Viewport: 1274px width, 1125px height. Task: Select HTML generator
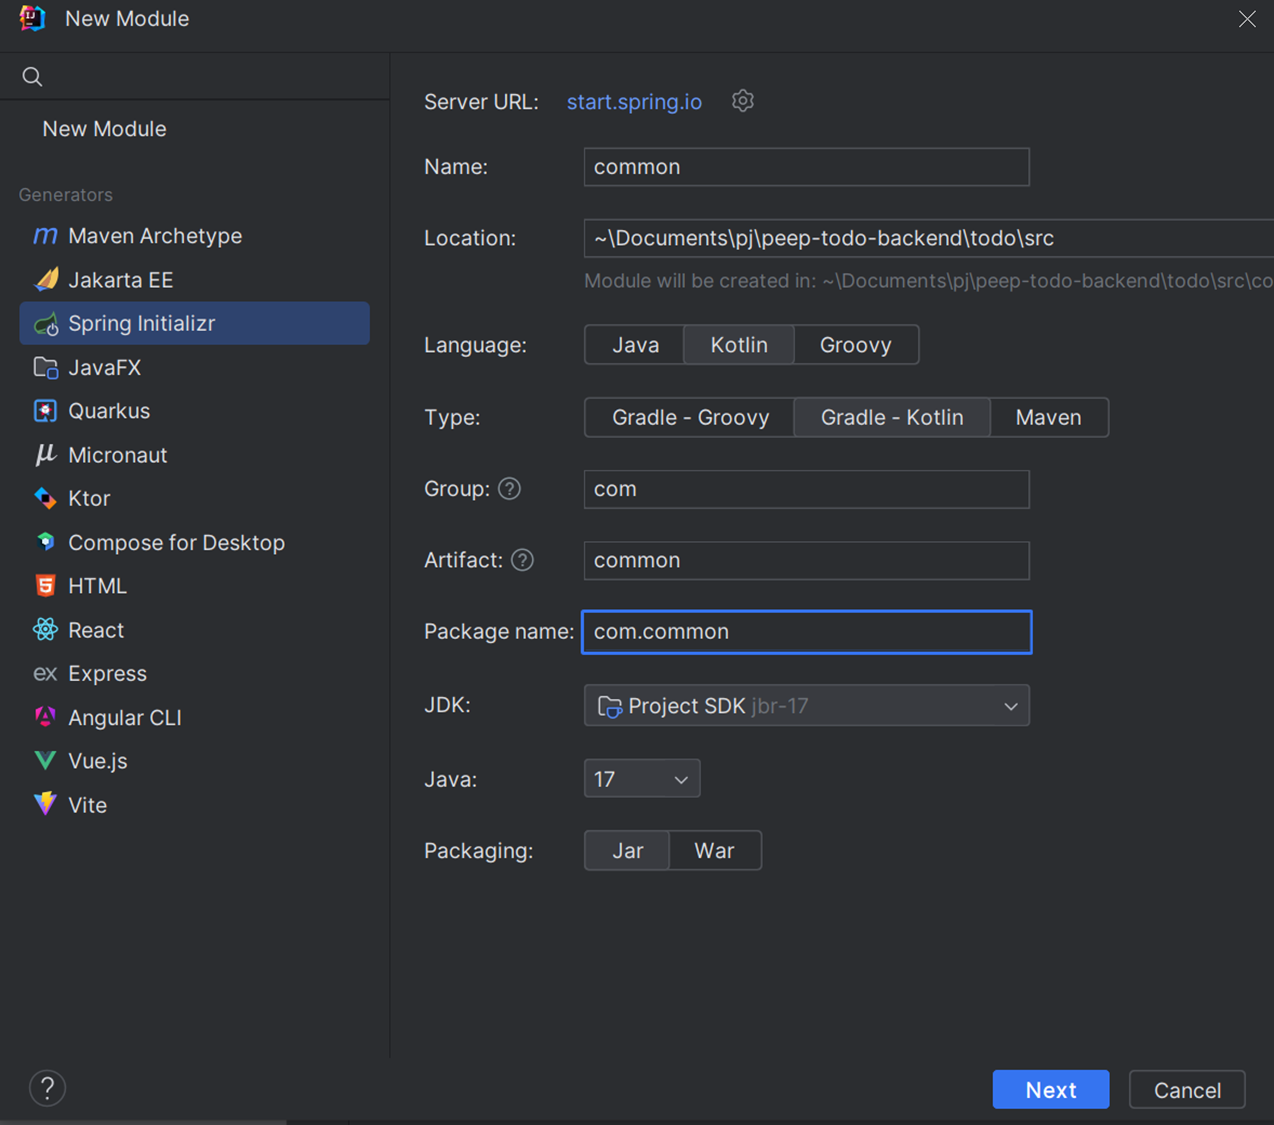pos(195,586)
